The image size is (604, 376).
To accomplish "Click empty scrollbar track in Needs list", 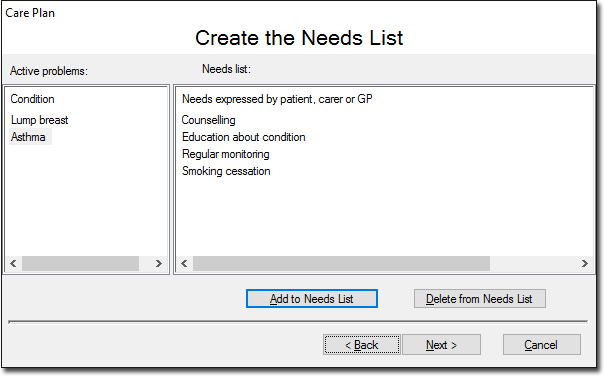I will tap(533, 264).
